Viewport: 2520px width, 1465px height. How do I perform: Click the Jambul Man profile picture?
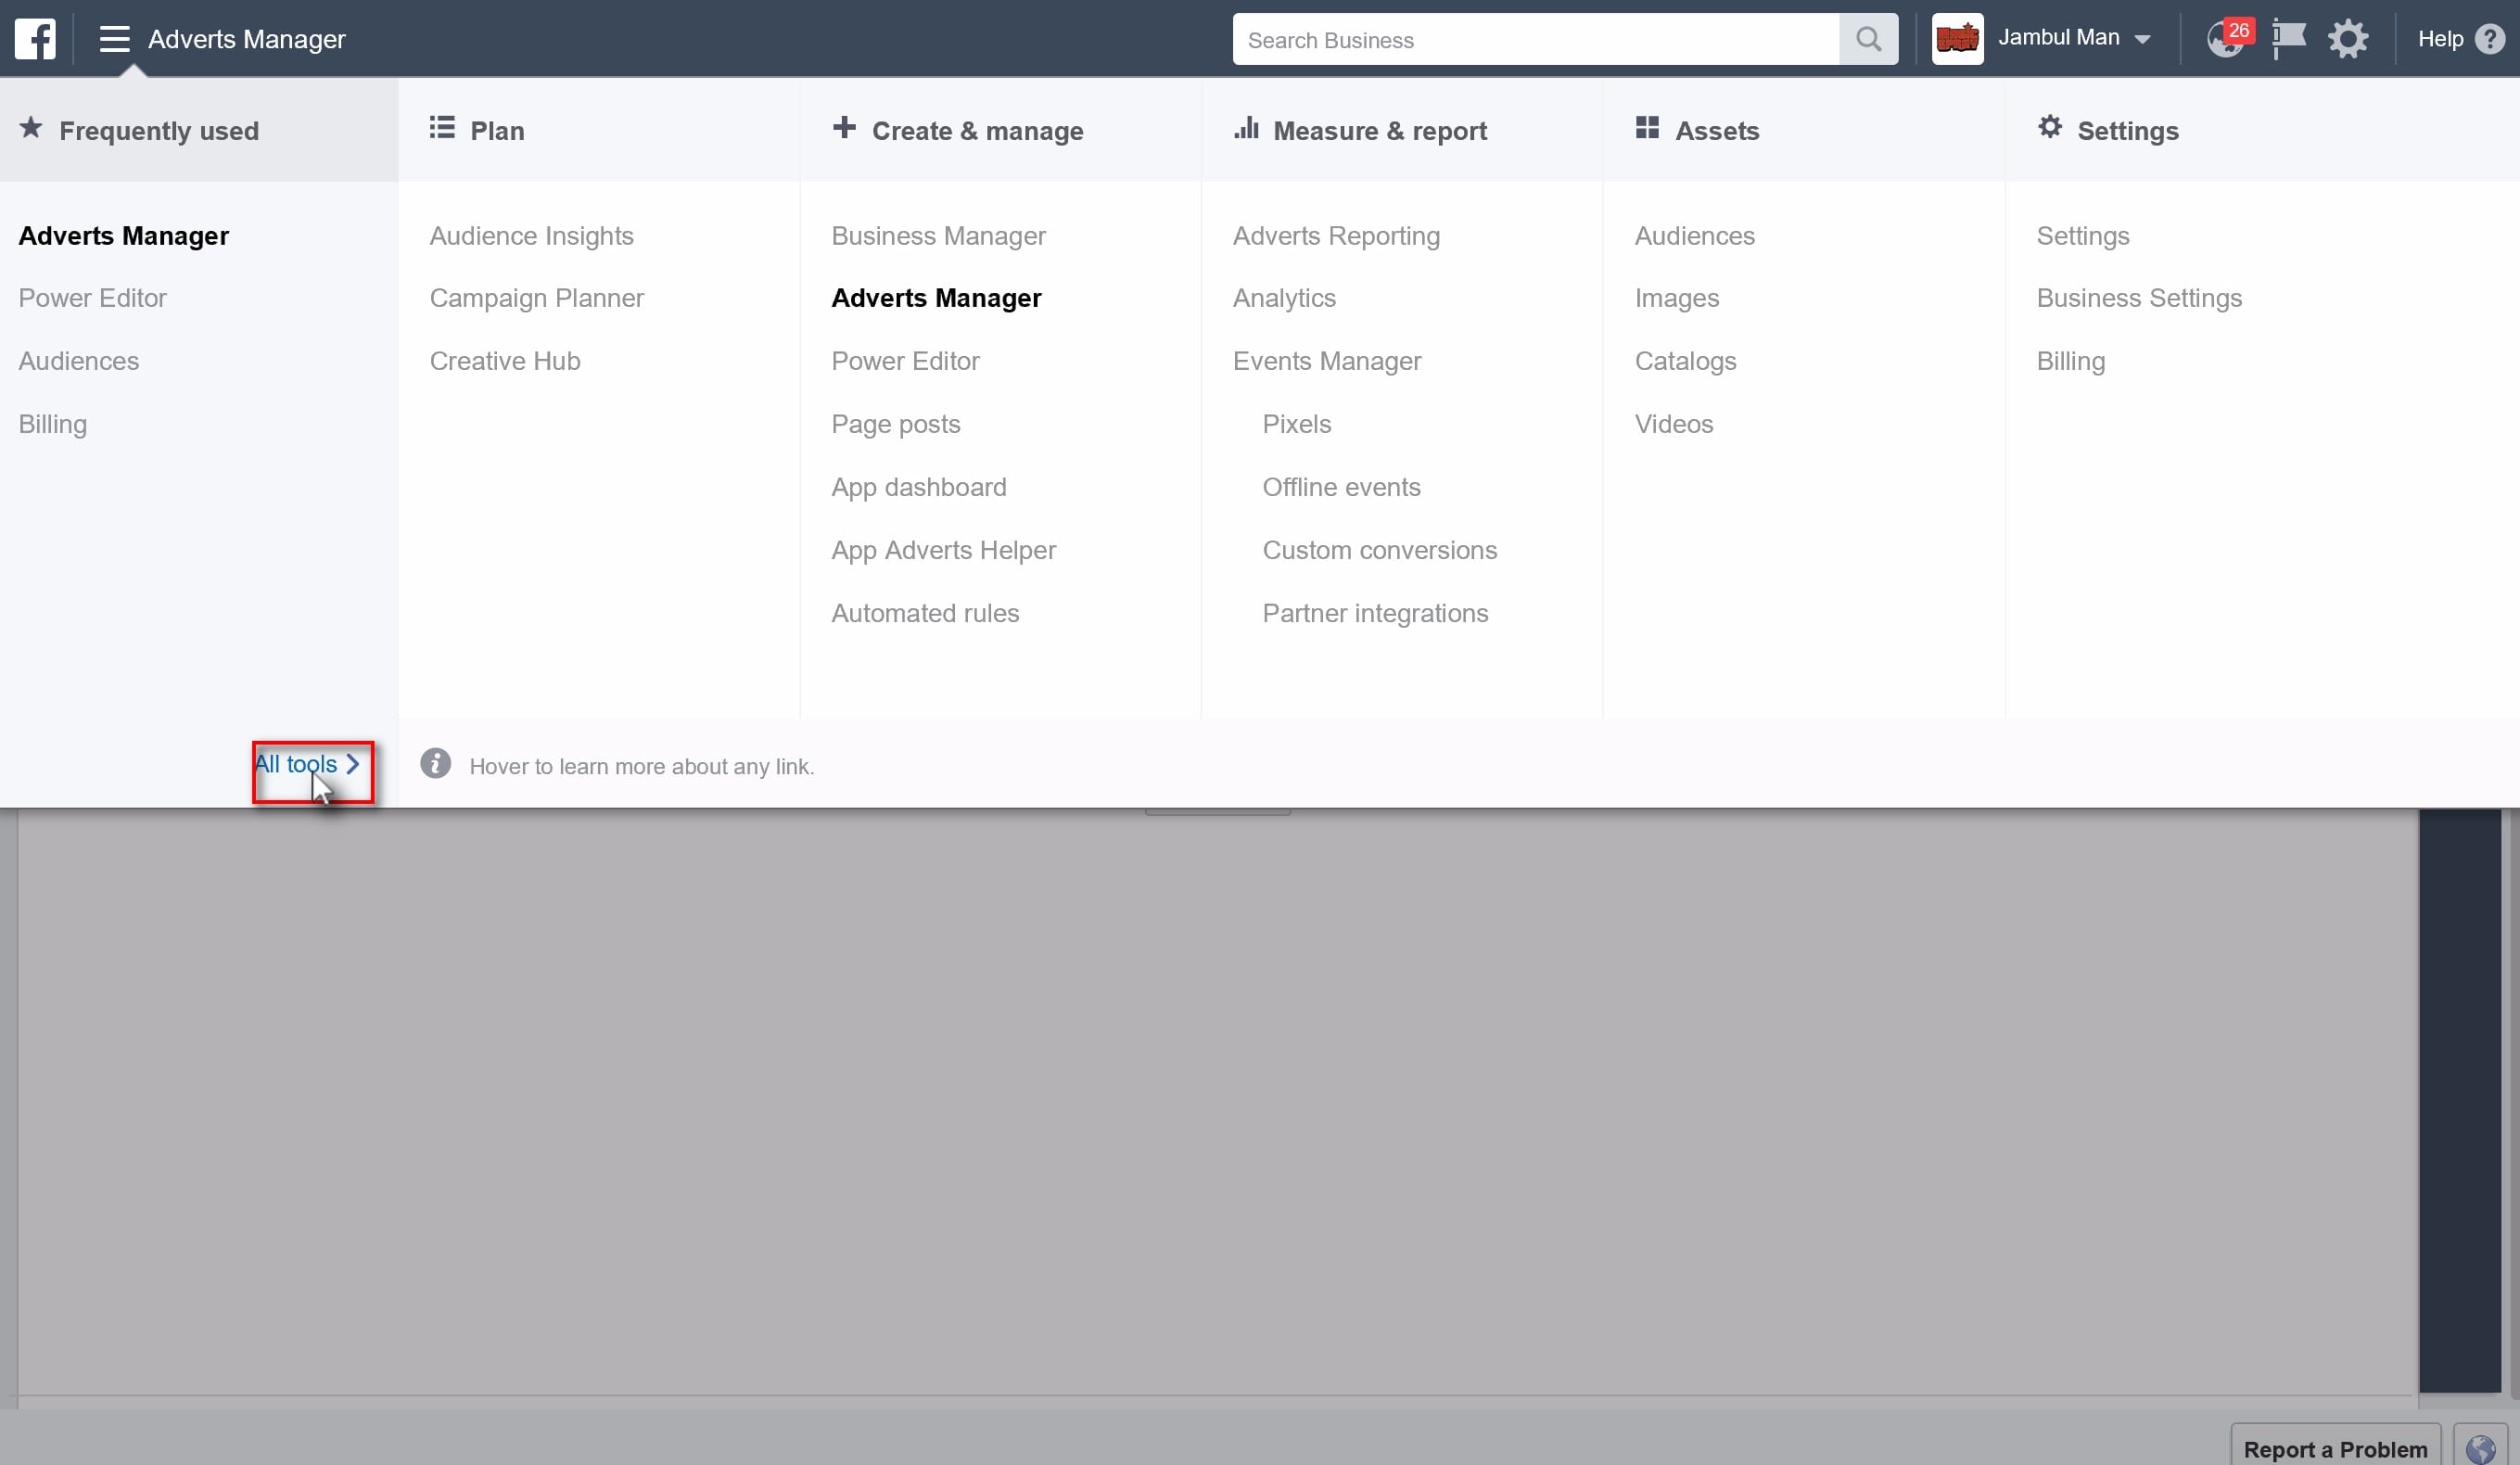[1957, 39]
